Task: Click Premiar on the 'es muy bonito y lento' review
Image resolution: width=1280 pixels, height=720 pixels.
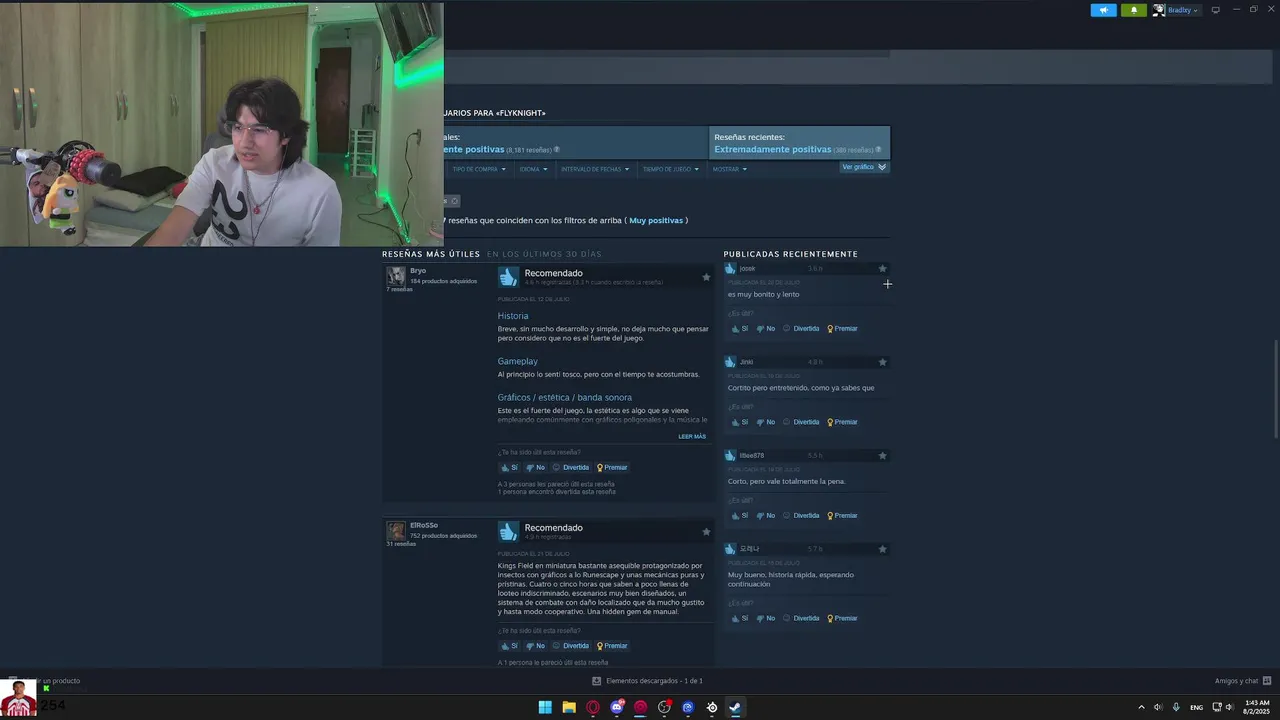Action: click(x=842, y=328)
